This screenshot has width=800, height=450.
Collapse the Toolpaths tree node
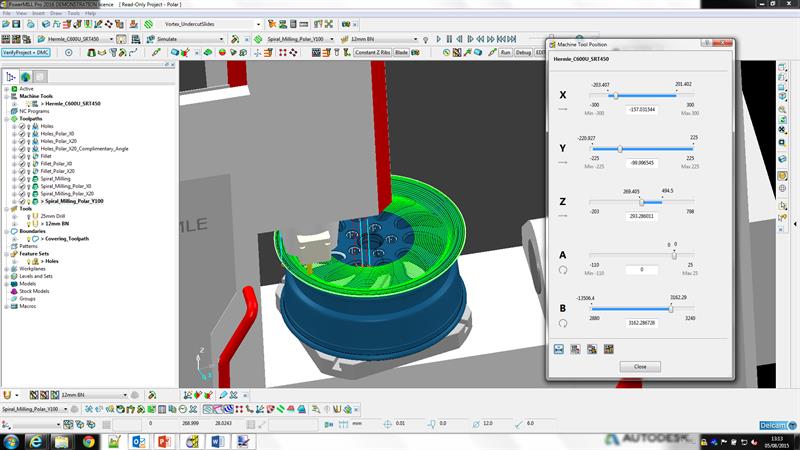tap(7, 118)
